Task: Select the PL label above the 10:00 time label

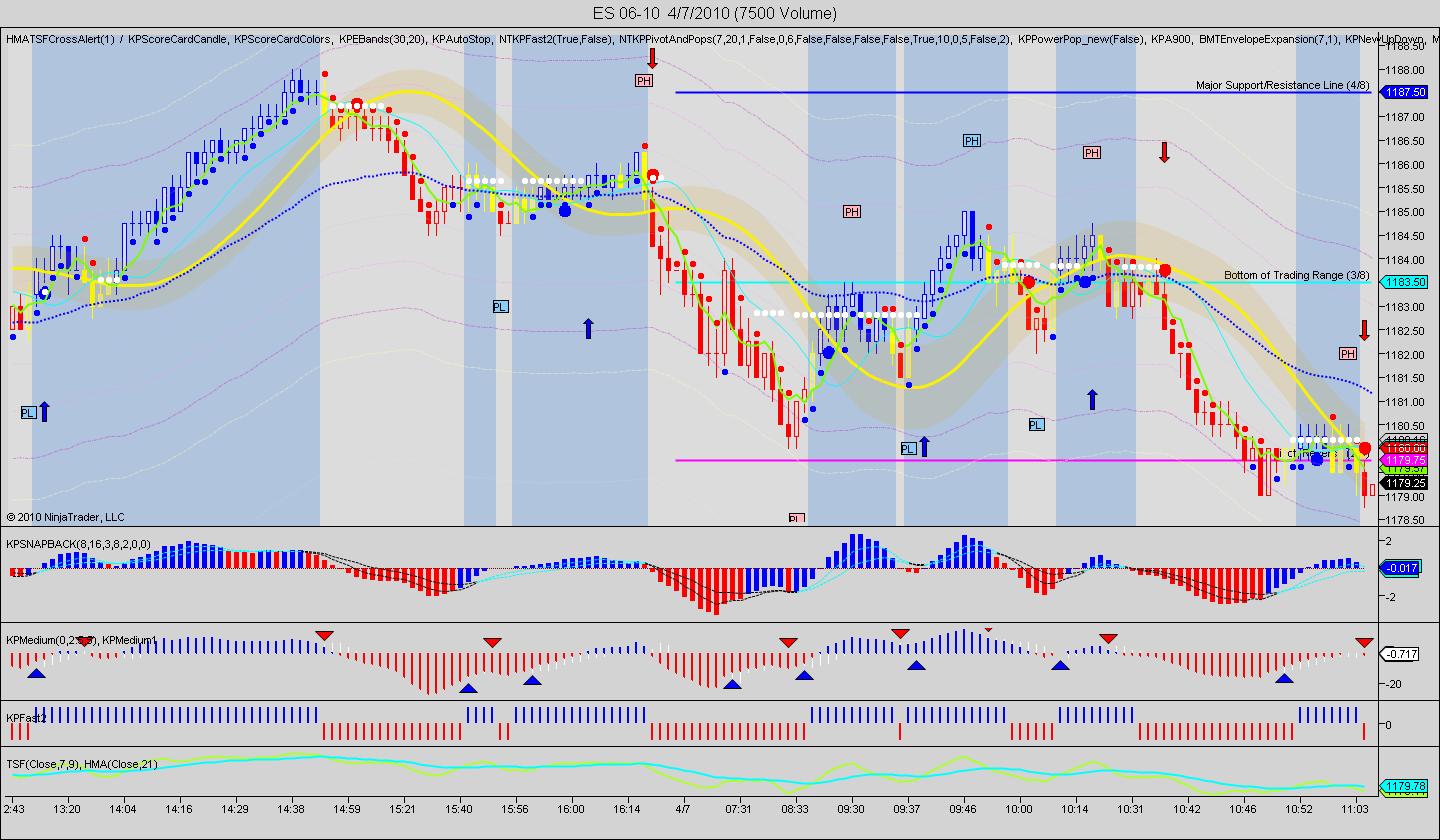Action: pyautogui.click(x=1036, y=424)
